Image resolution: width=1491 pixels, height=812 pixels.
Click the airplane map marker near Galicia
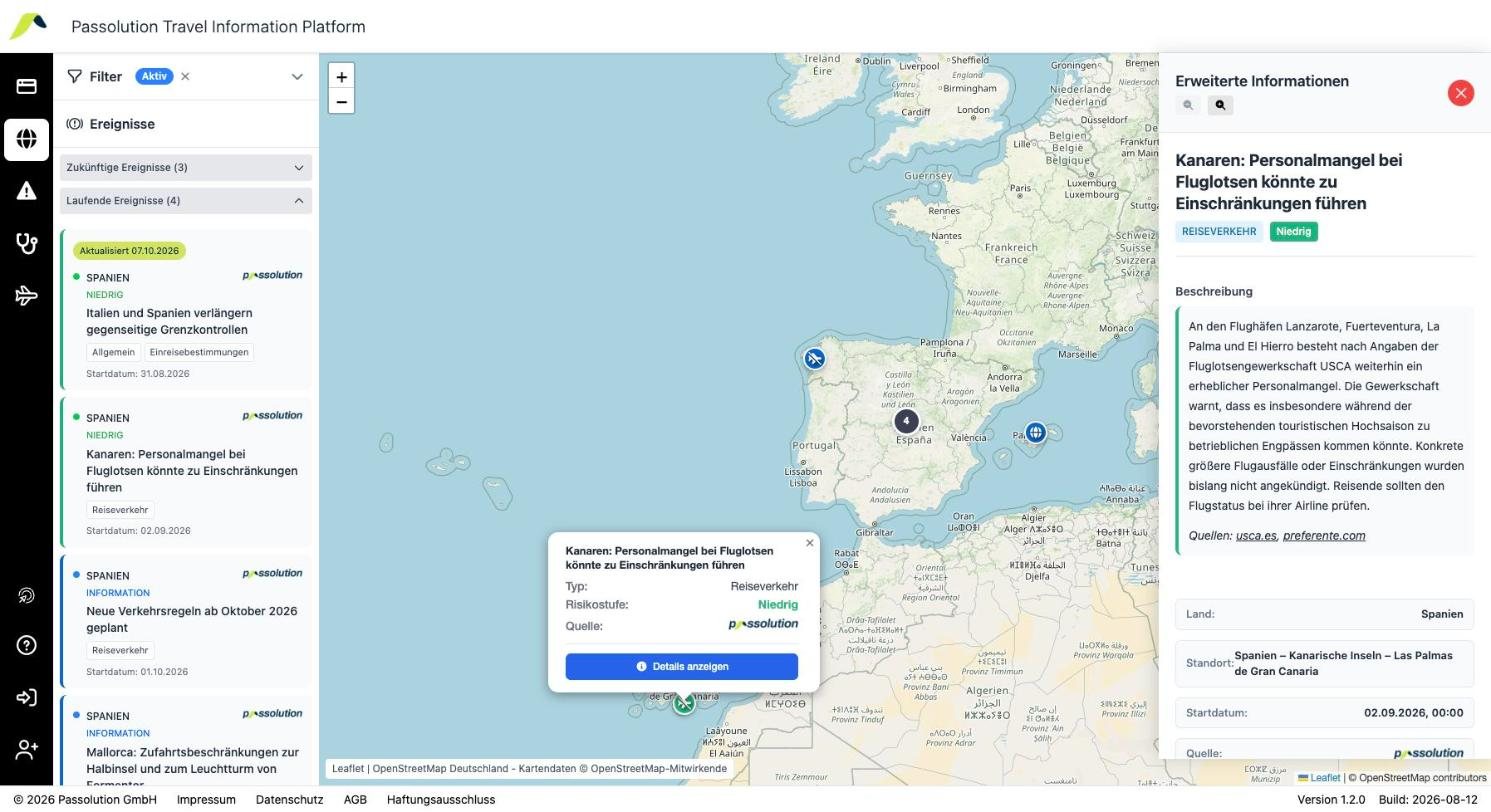click(815, 358)
